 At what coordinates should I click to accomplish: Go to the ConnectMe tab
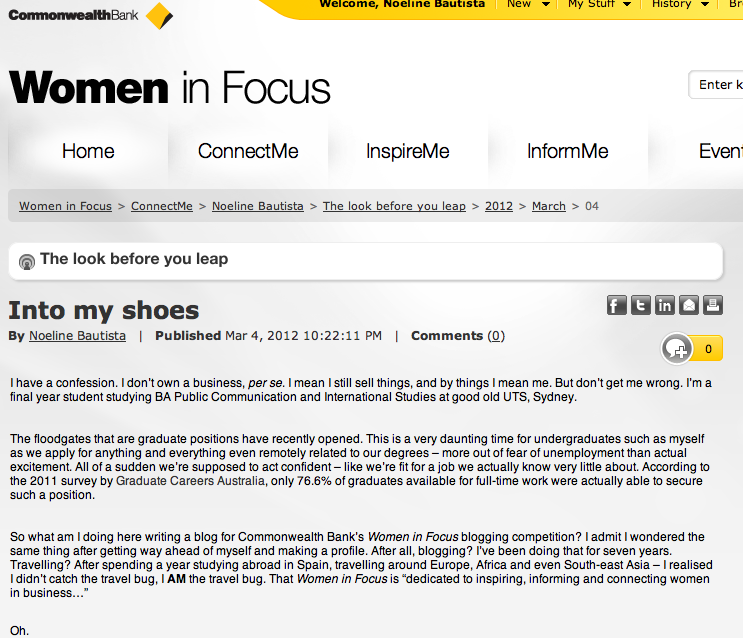pos(248,151)
